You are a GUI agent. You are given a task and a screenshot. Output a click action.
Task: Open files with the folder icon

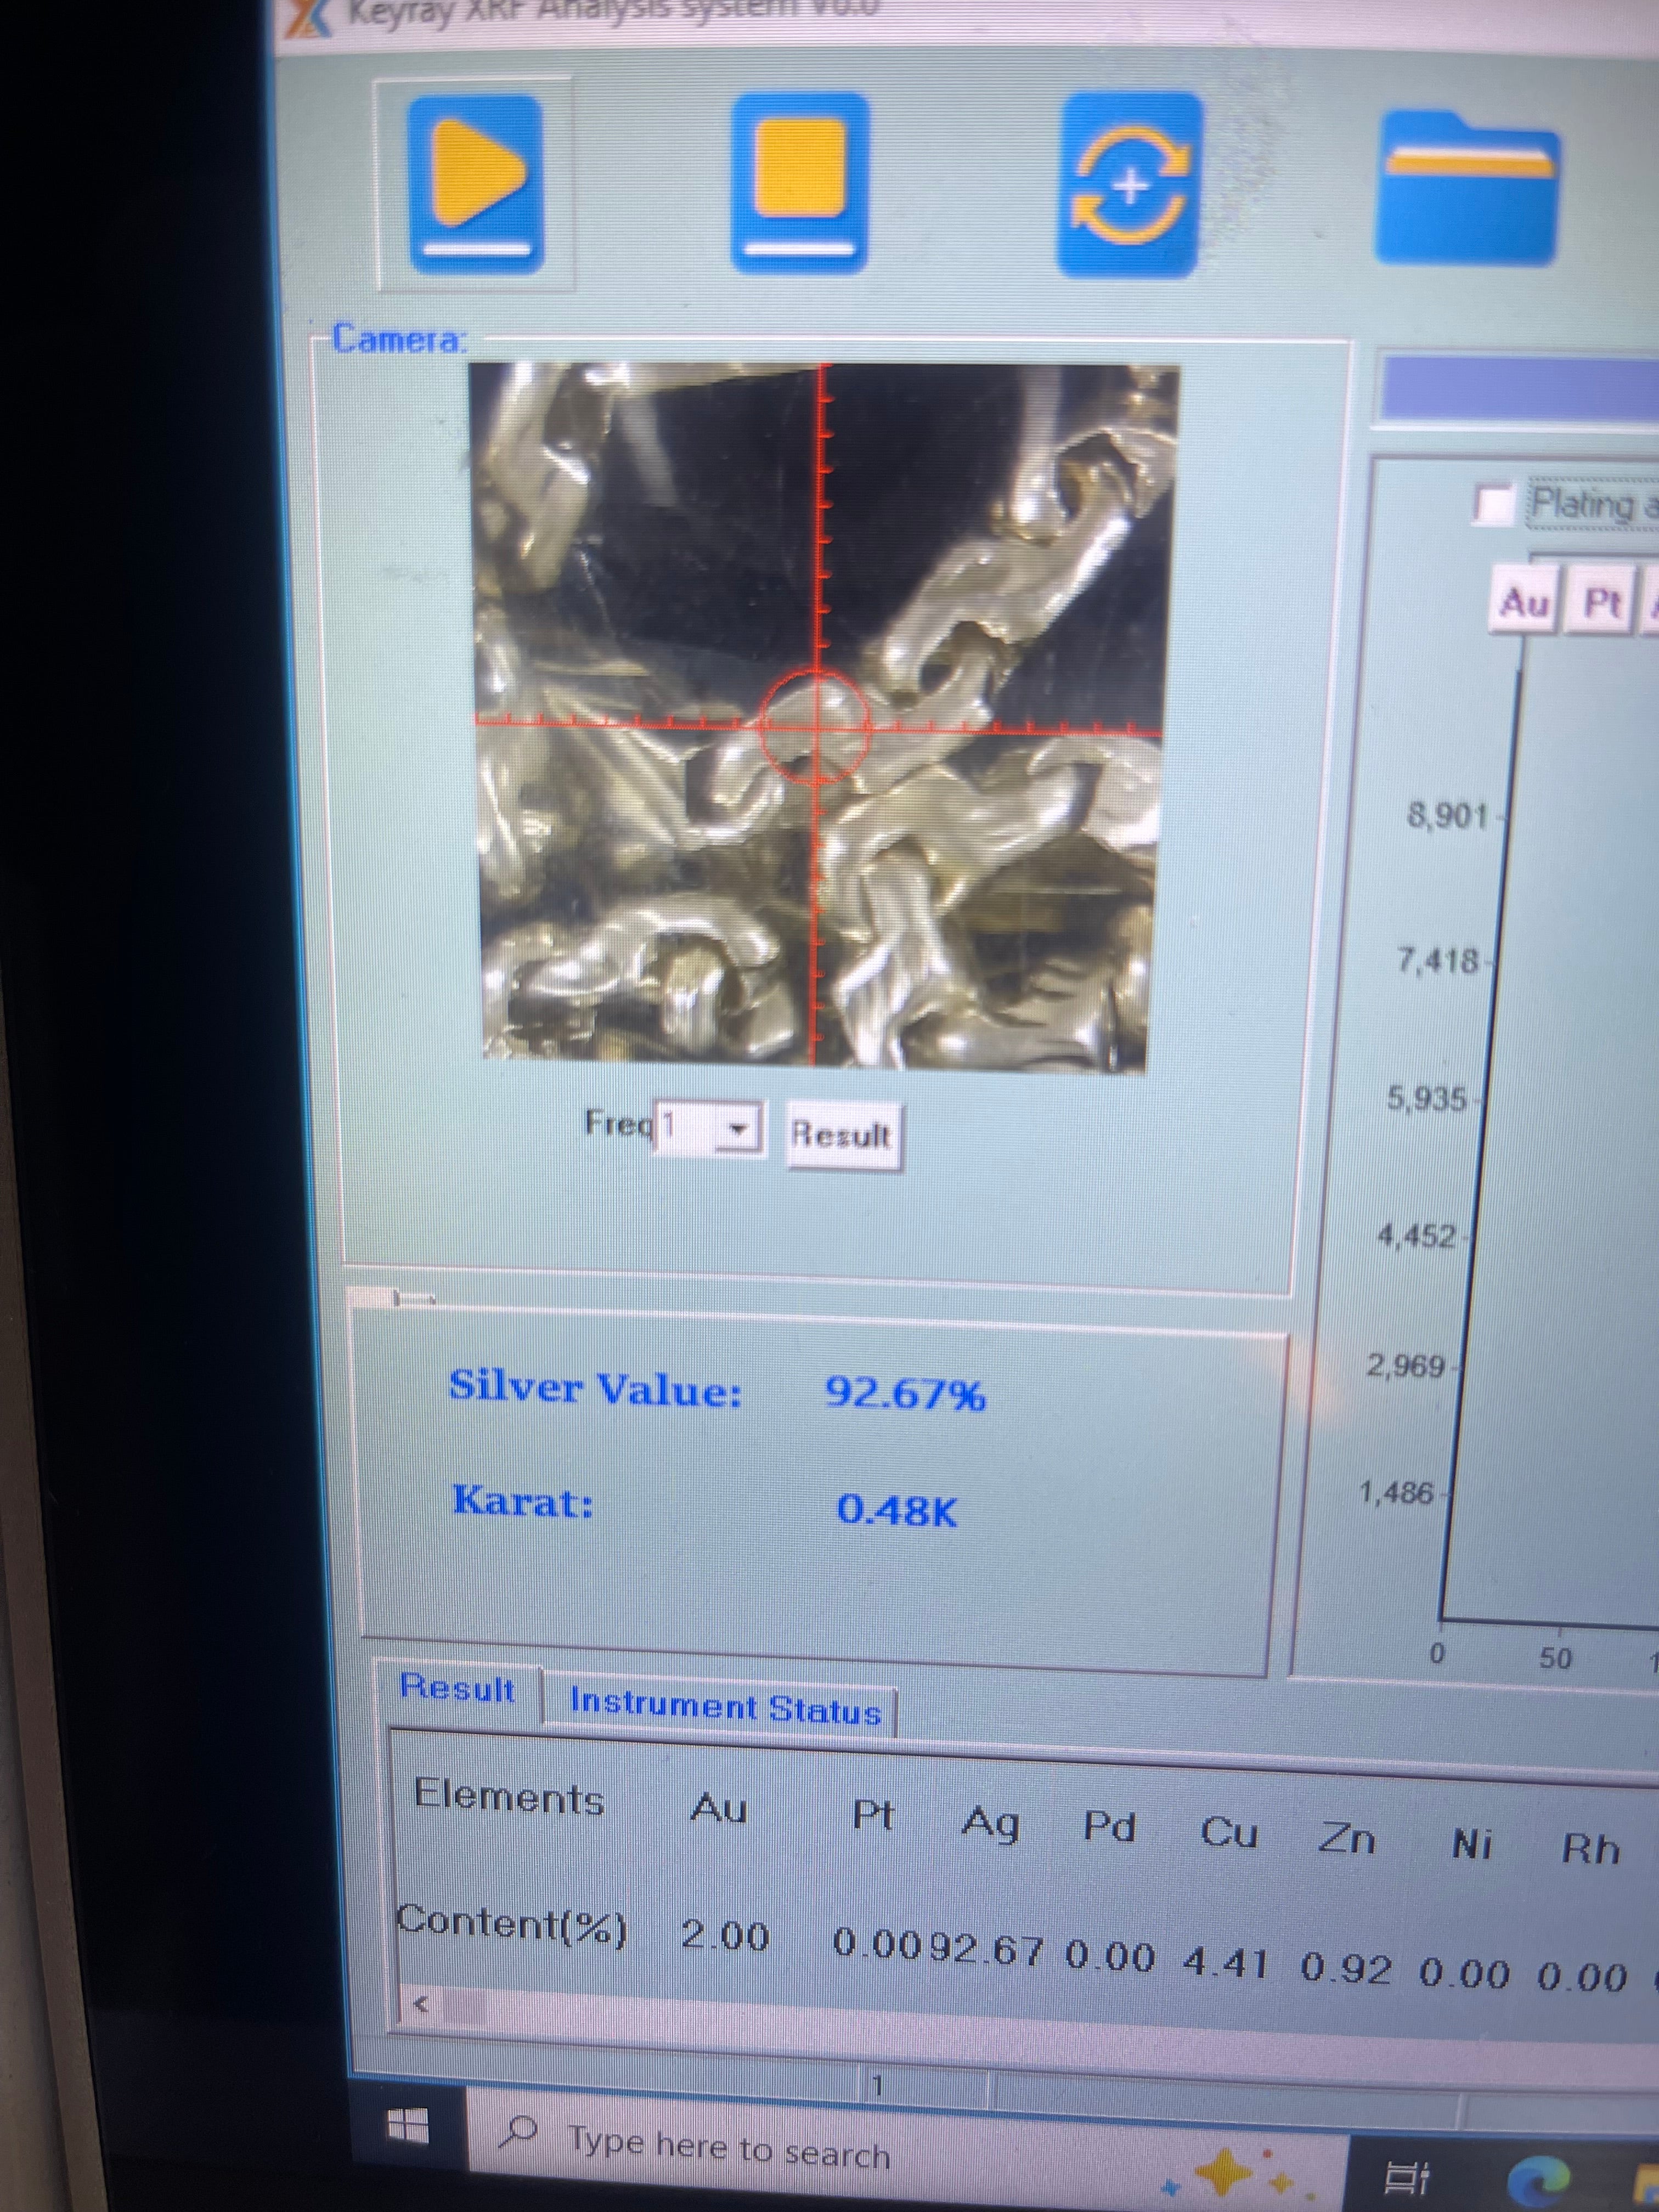click(x=1466, y=187)
